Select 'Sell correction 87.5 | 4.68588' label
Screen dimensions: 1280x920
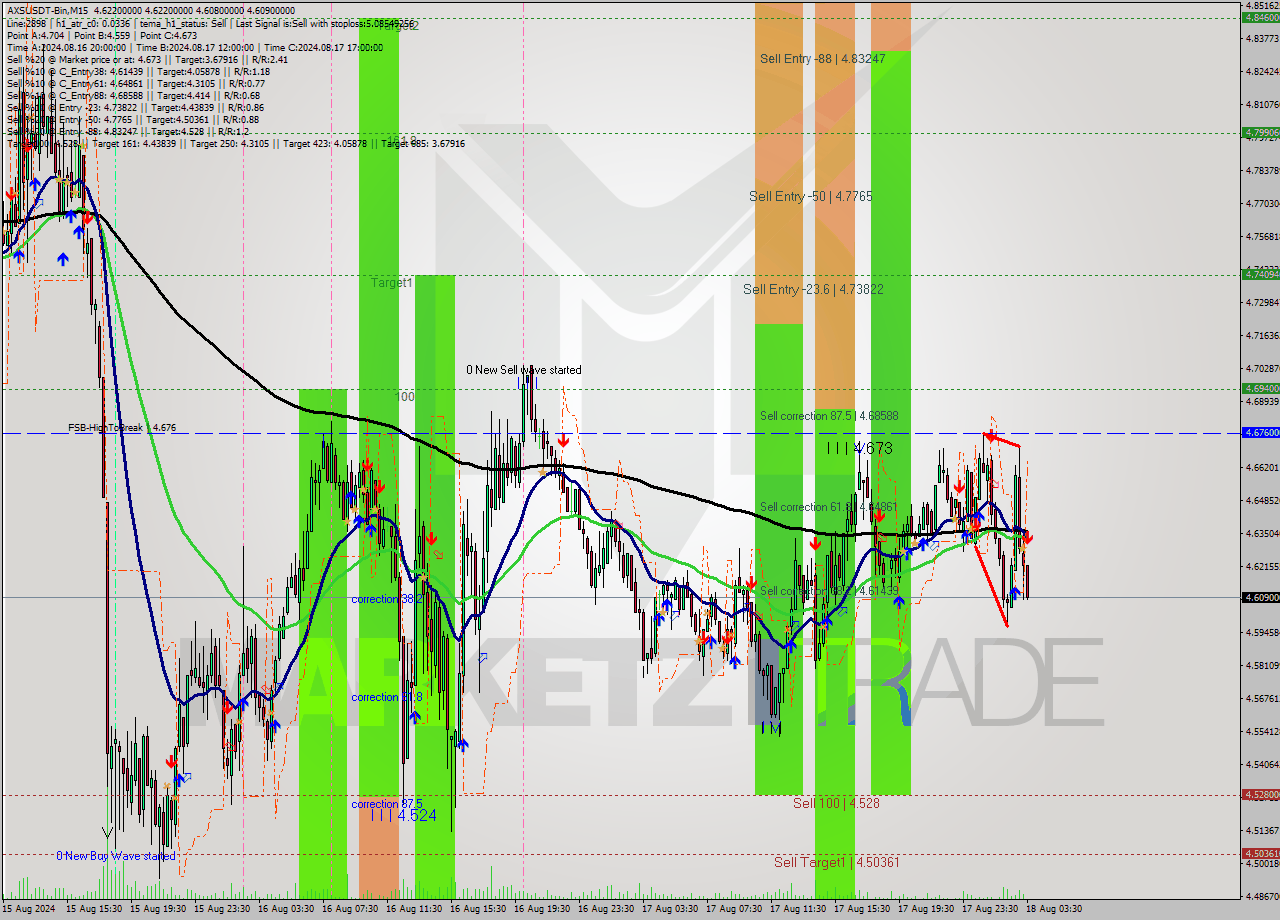(829, 415)
